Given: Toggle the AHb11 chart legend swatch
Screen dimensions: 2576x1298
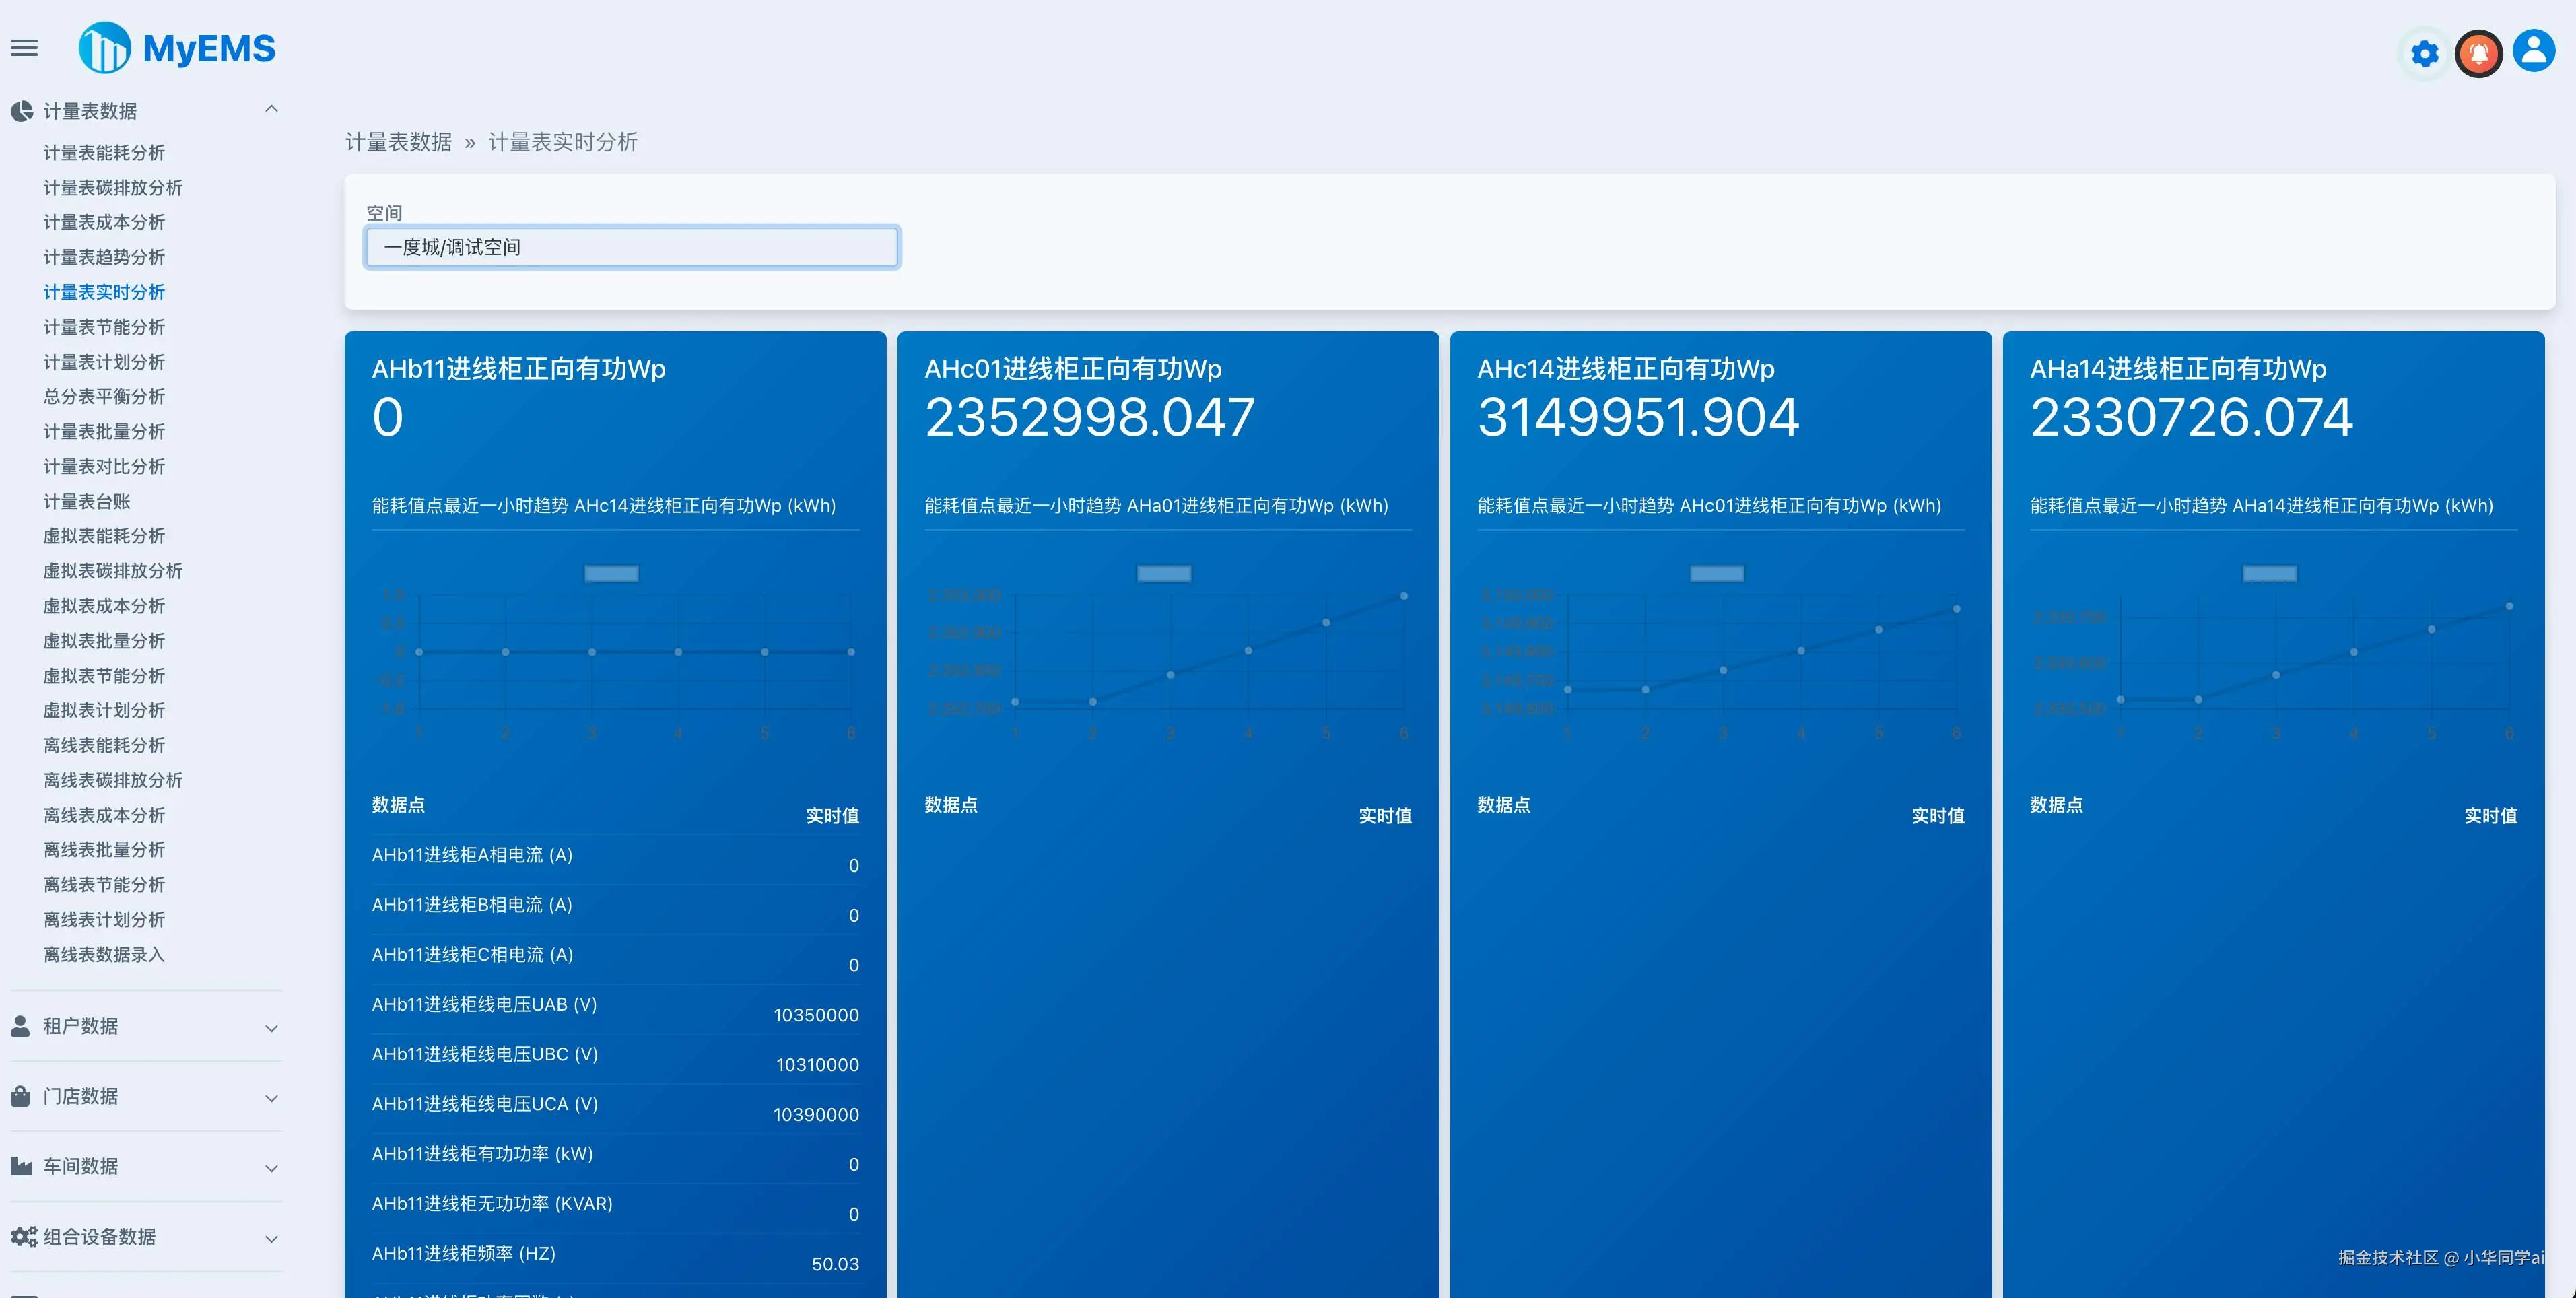Looking at the screenshot, I should point(611,573).
